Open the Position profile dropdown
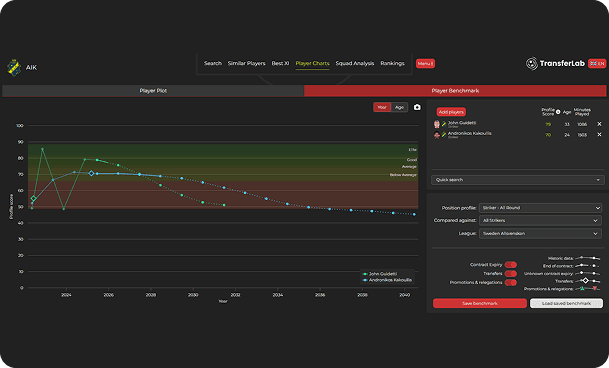 (541, 208)
